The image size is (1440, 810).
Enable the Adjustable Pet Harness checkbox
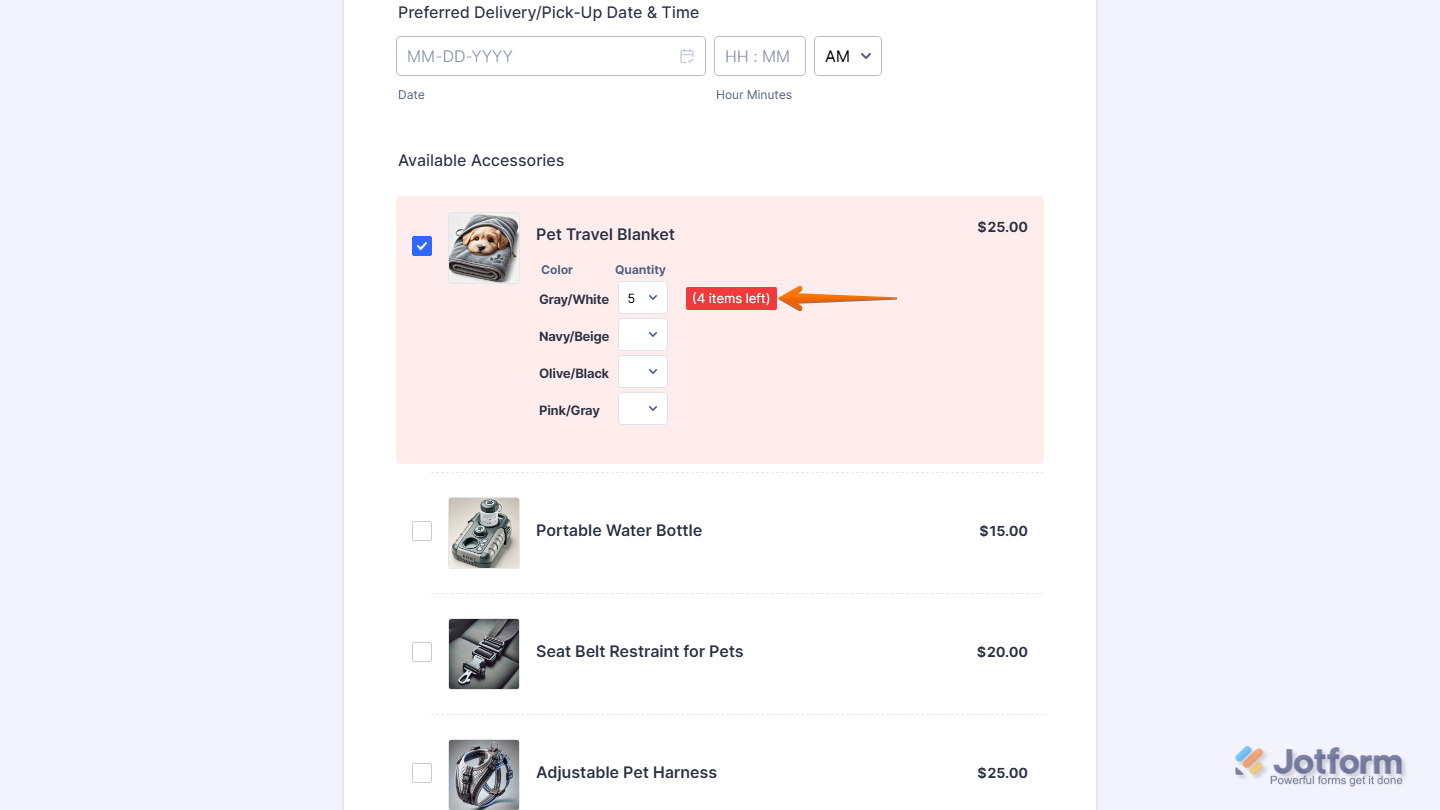[x=422, y=773]
